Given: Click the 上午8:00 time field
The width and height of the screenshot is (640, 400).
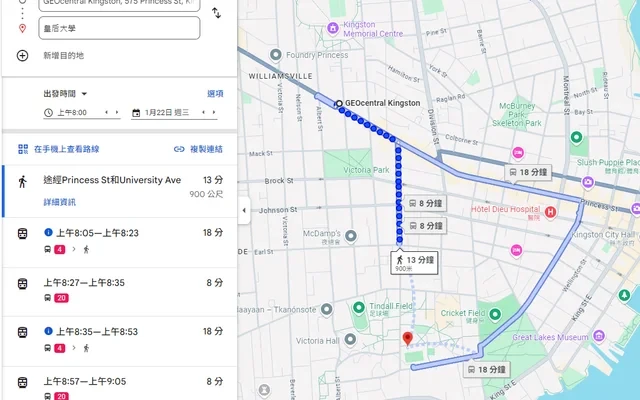Looking at the screenshot, I should point(72,113).
